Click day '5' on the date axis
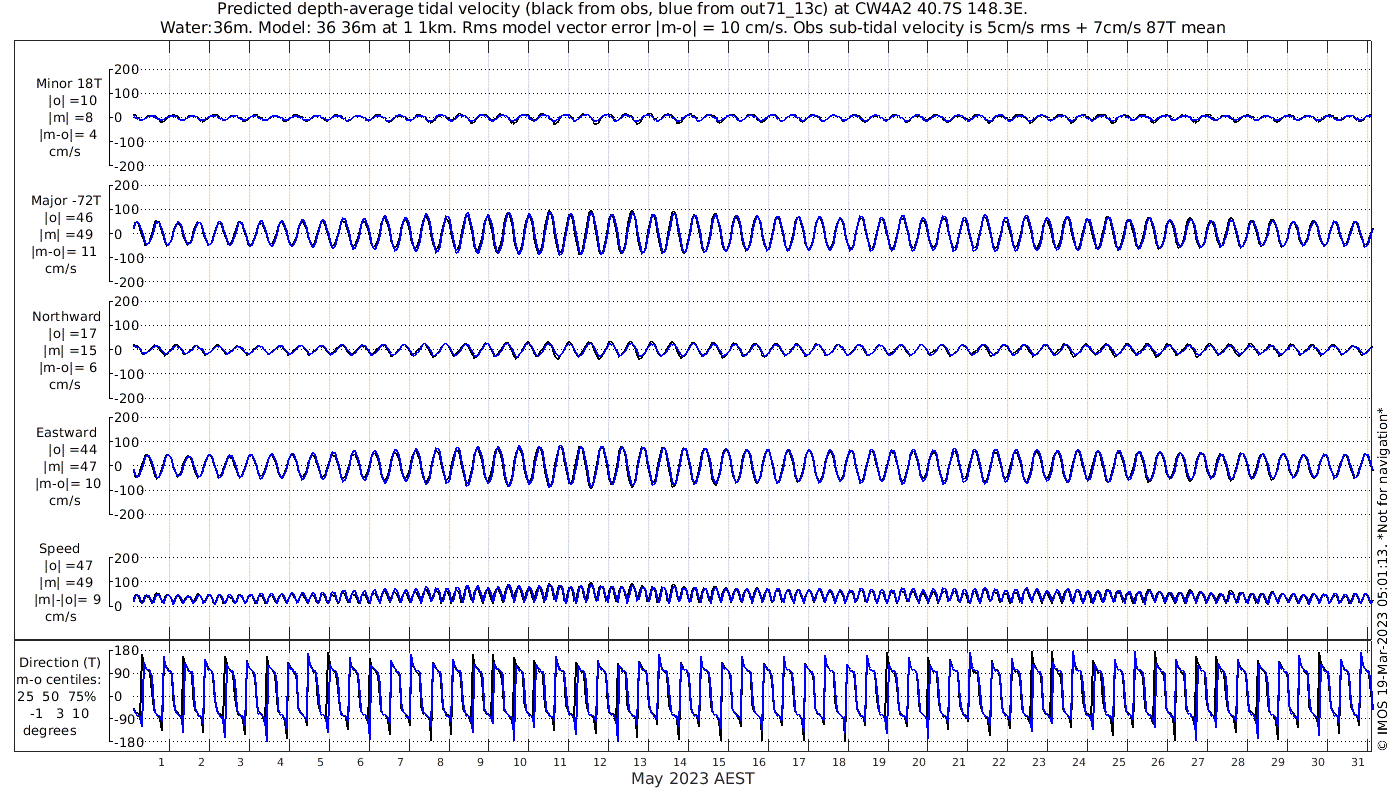The height and width of the screenshot is (800, 1400). tap(320, 761)
